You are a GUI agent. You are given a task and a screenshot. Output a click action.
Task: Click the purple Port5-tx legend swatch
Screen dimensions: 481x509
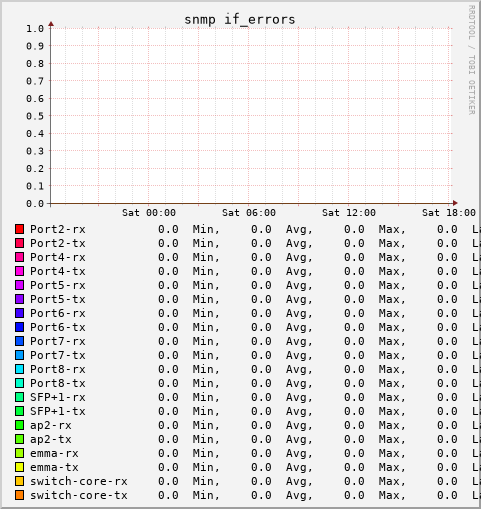(x=19, y=299)
